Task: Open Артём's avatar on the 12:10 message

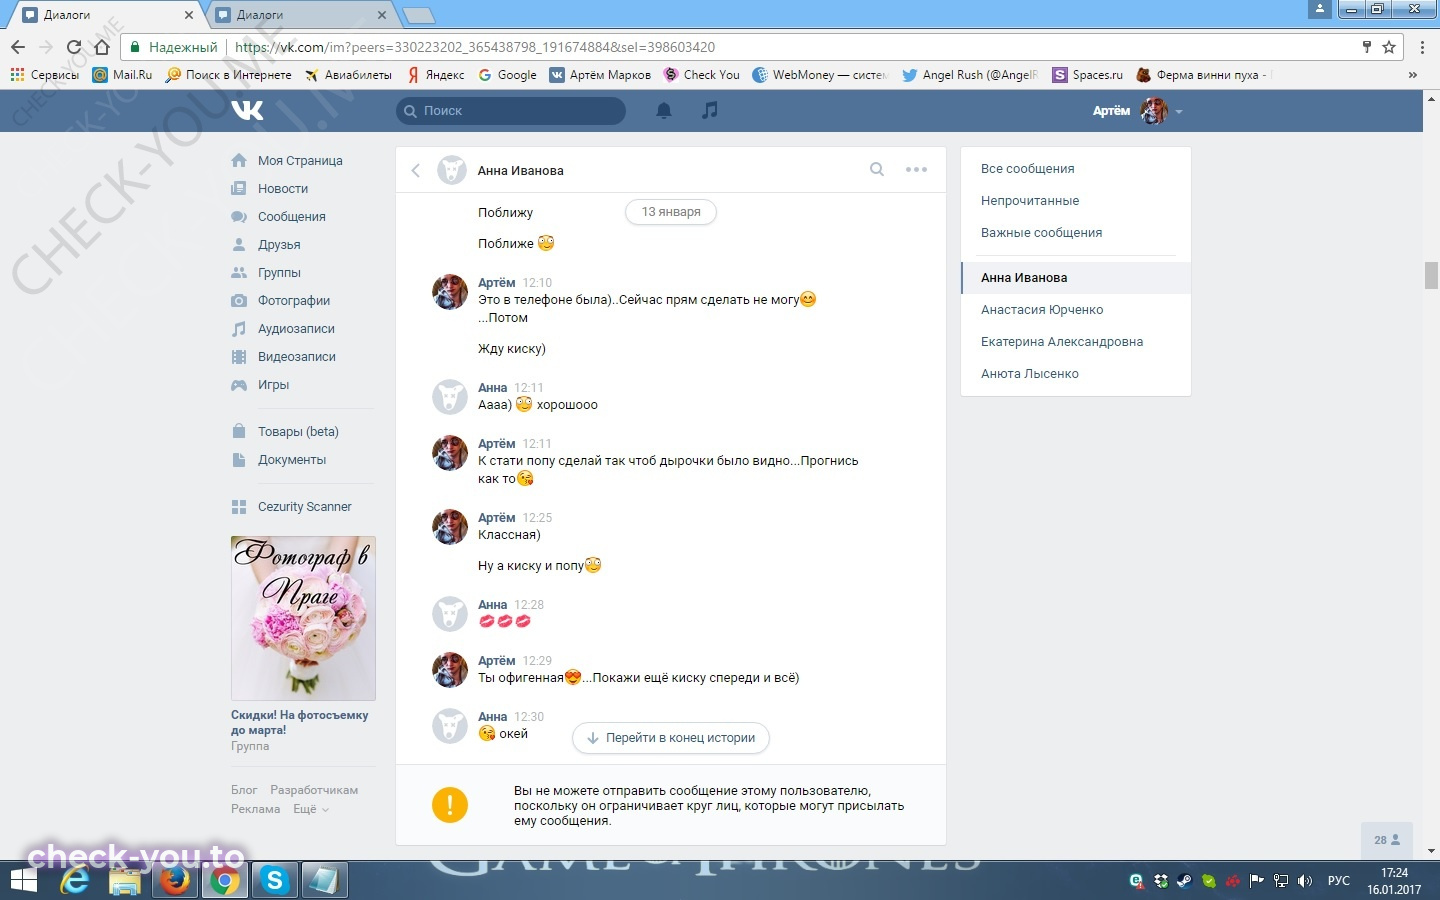Action: point(450,292)
